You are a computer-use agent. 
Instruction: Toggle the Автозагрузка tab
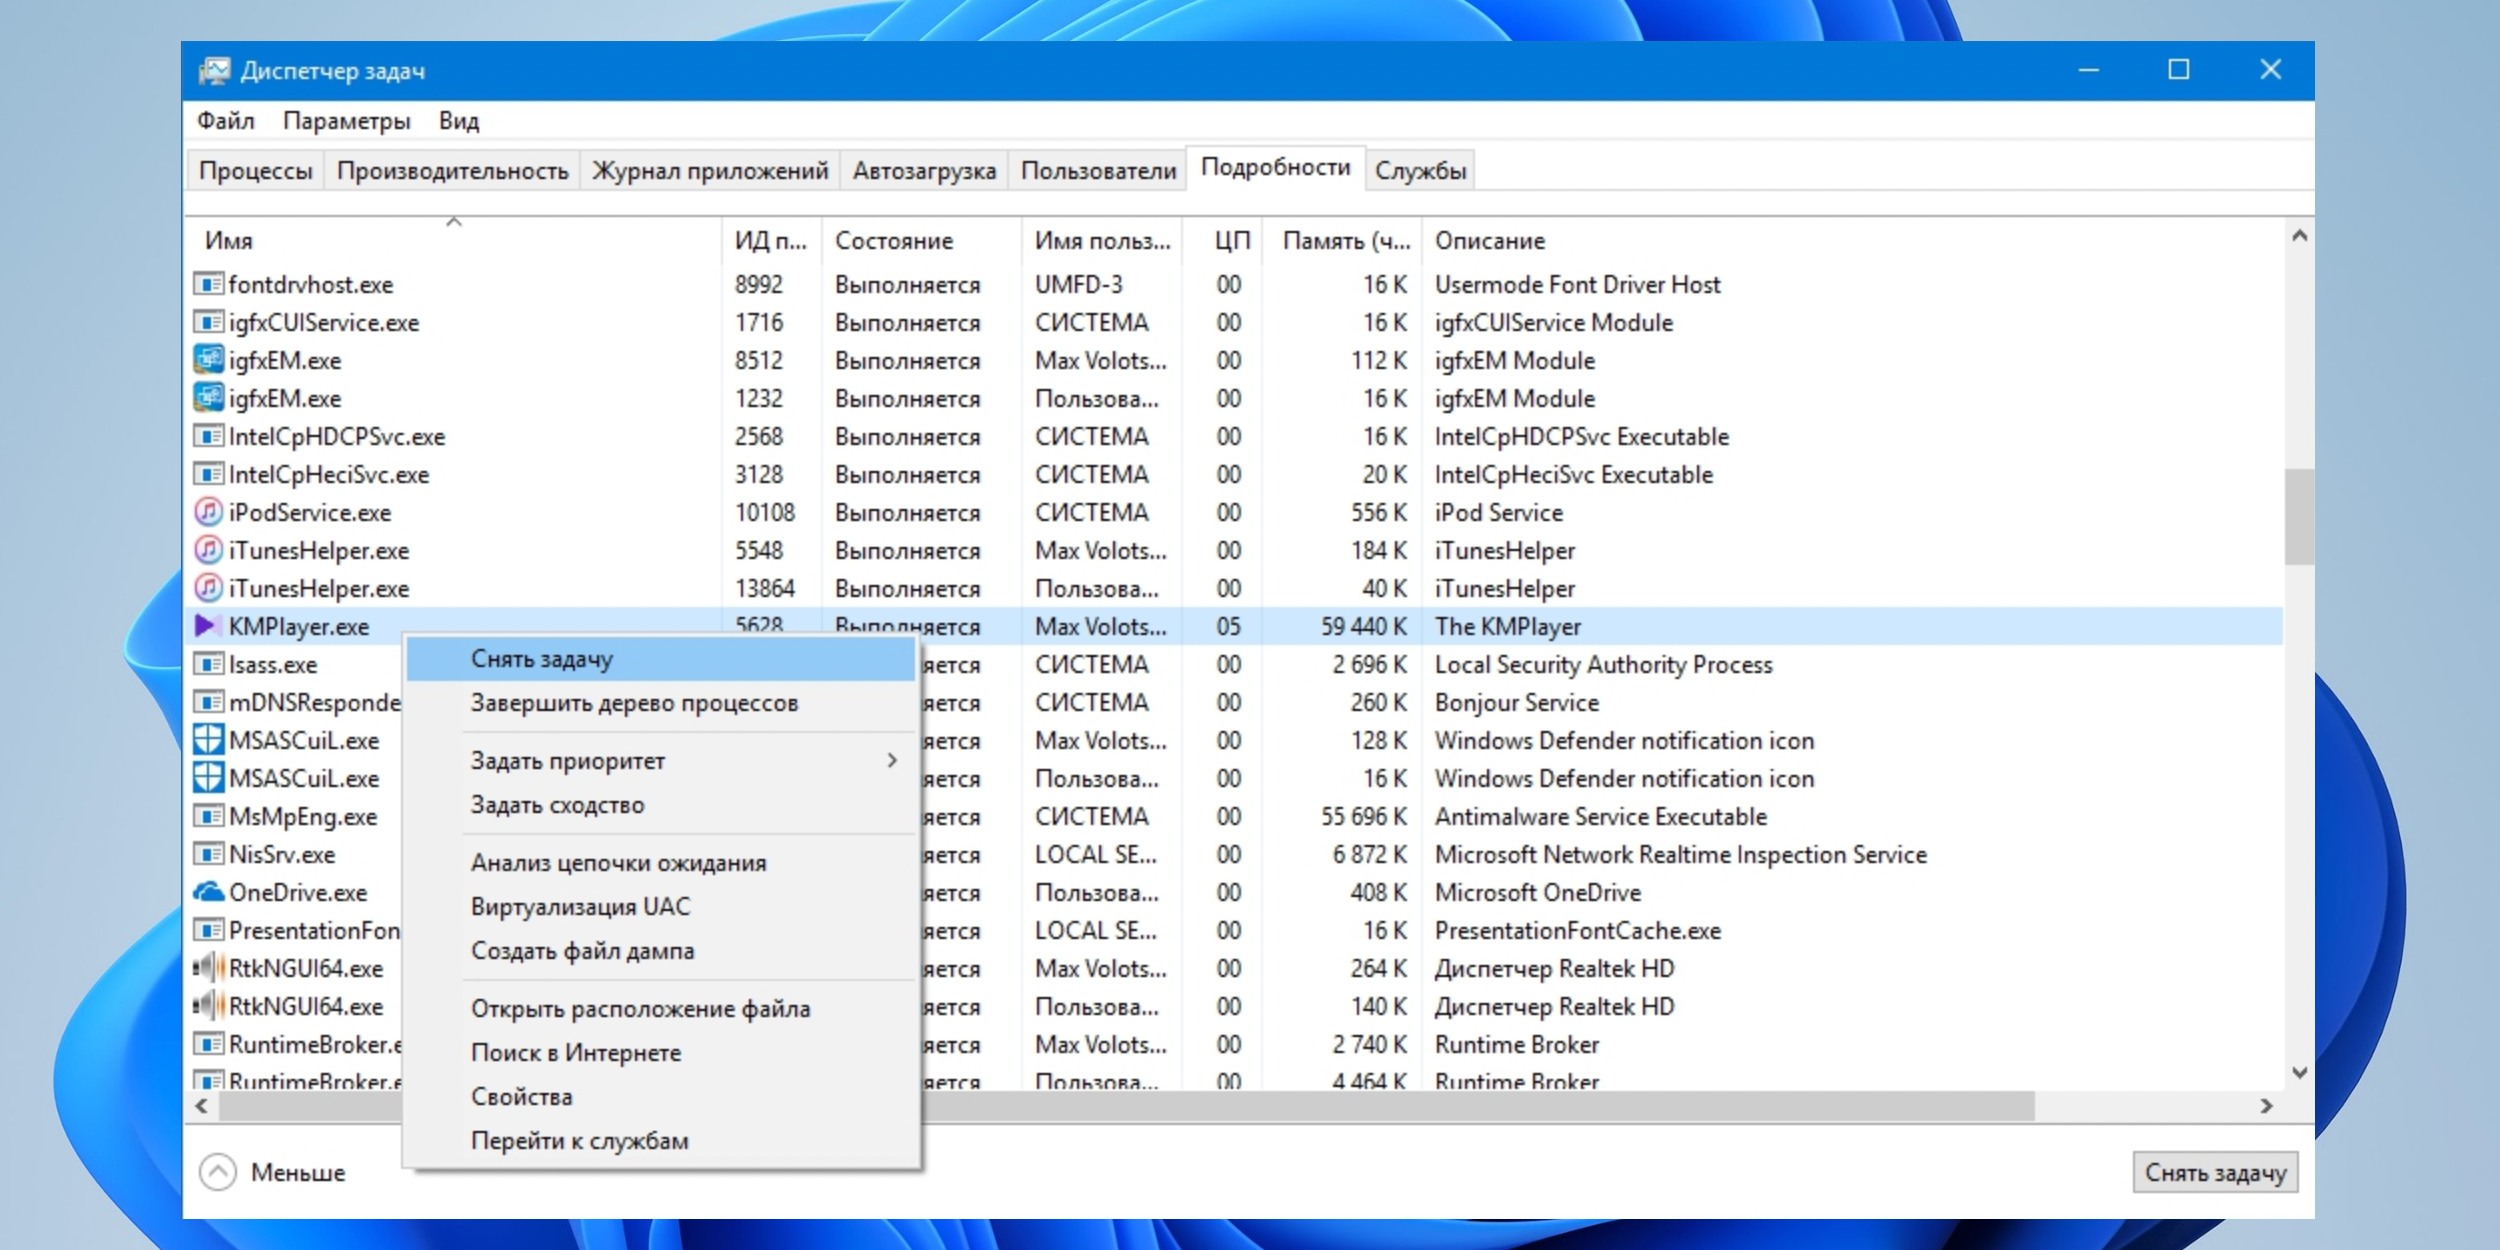925,171
